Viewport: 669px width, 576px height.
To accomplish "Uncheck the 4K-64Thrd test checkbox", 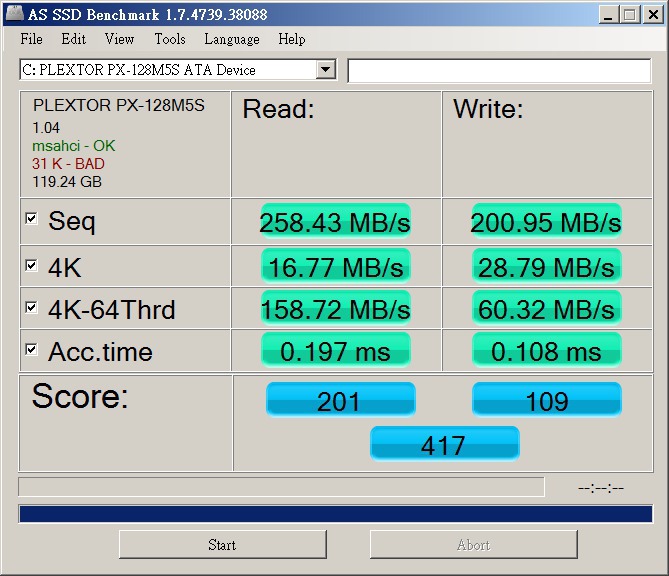I will pyautogui.click(x=31, y=307).
